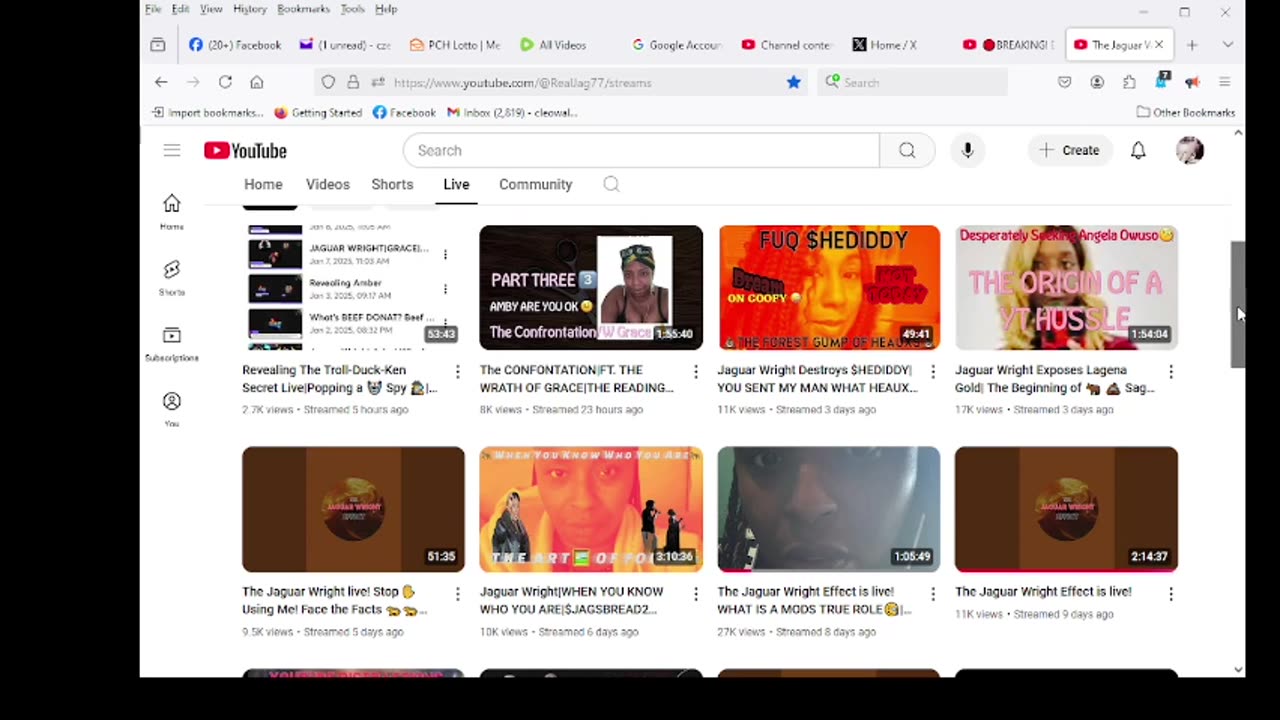
Task: Close The Jaguar Wright browser tab
Action: [1159, 45]
